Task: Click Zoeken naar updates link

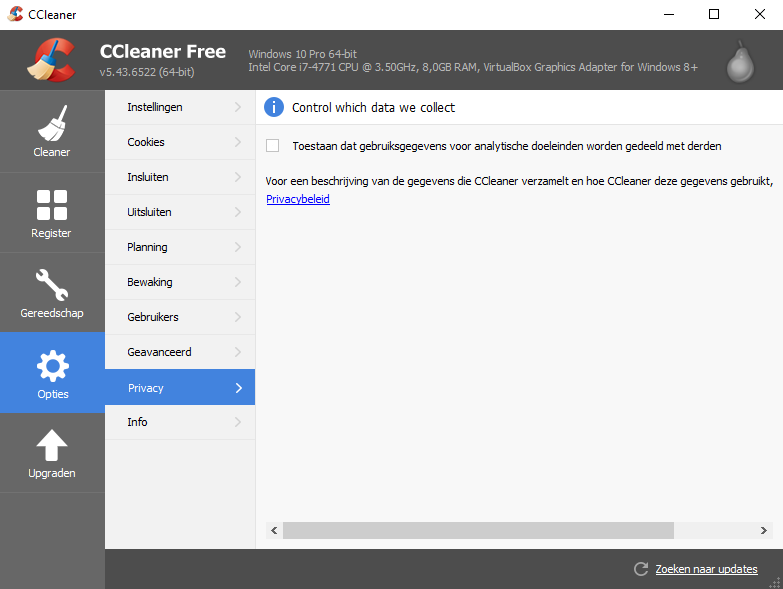Action: 706,569
